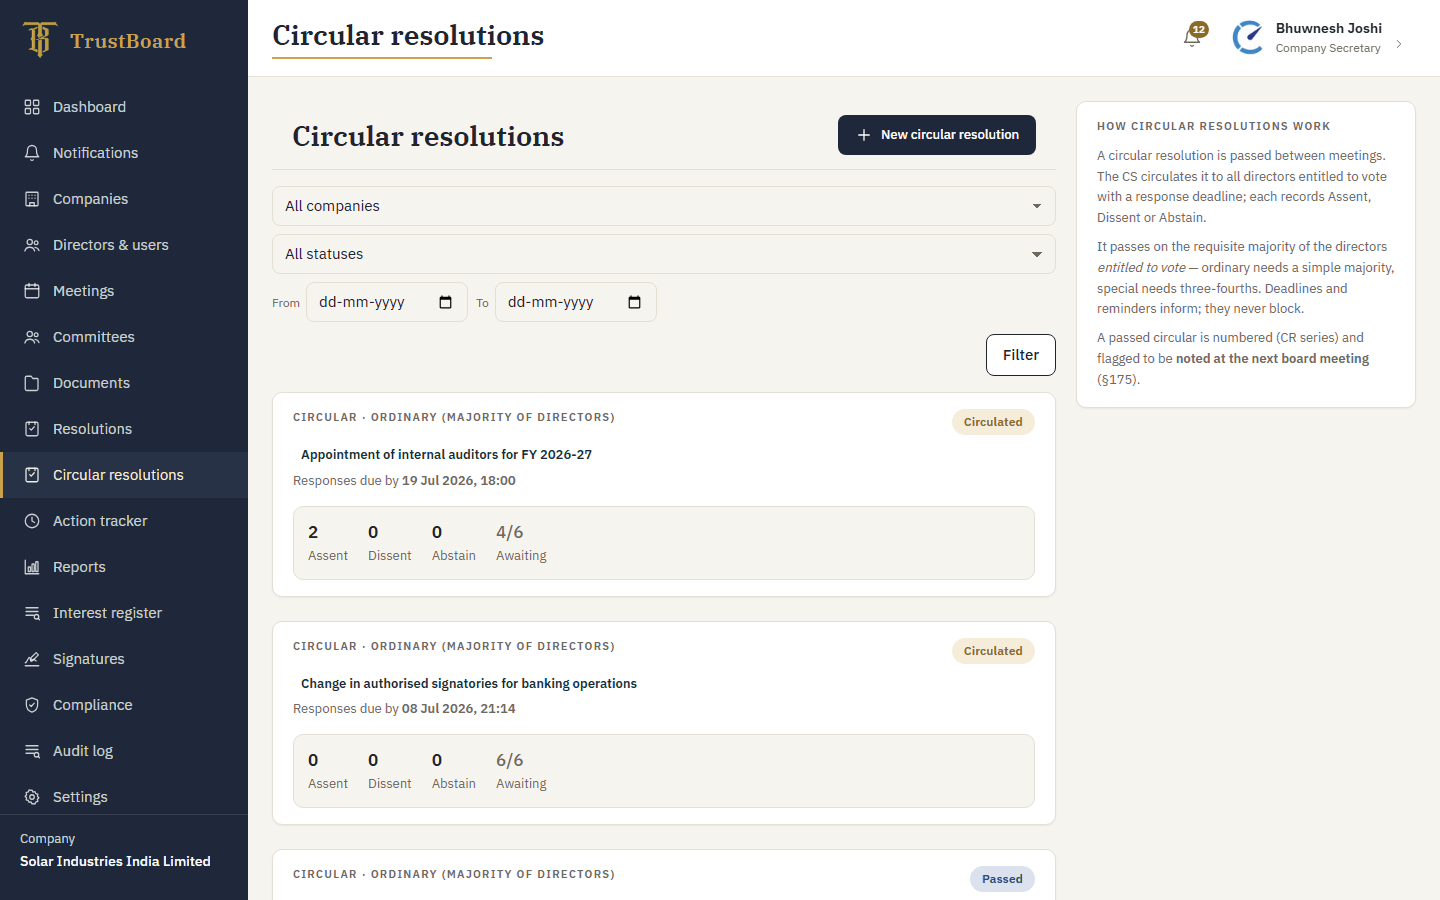The width and height of the screenshot is (1440, 900).
Task: Click the Documents file icon
Action: click(32, 383)
